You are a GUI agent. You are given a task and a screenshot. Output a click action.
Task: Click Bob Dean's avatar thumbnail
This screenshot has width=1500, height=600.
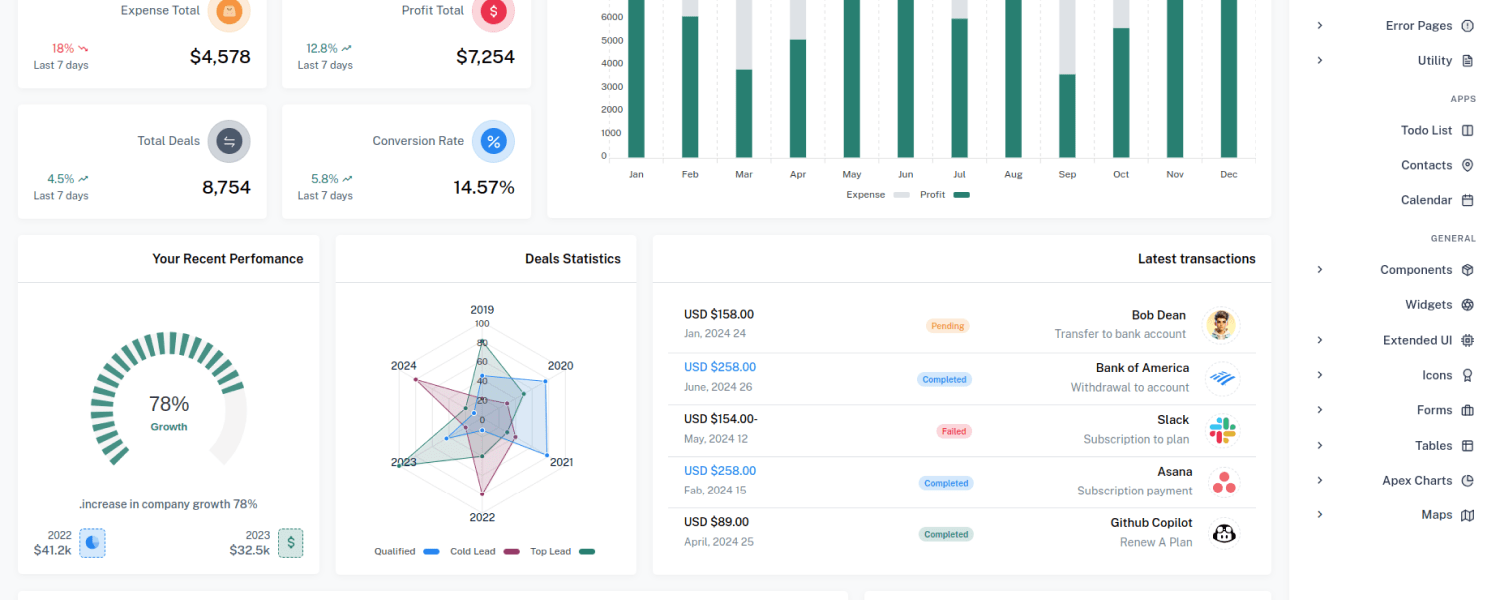point(1222,325)
